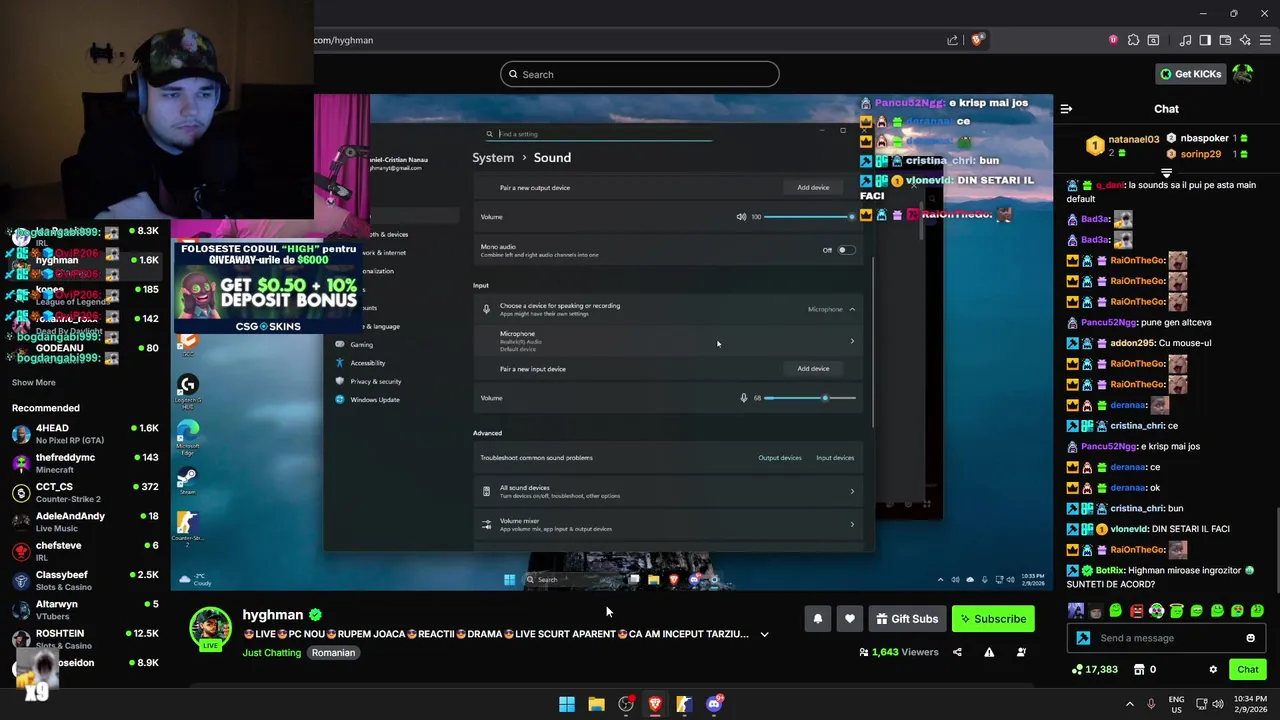The height and width of the screenshot is (720, 1280).
Task: Open the pink U extension icon
Action: point(1113,40)
